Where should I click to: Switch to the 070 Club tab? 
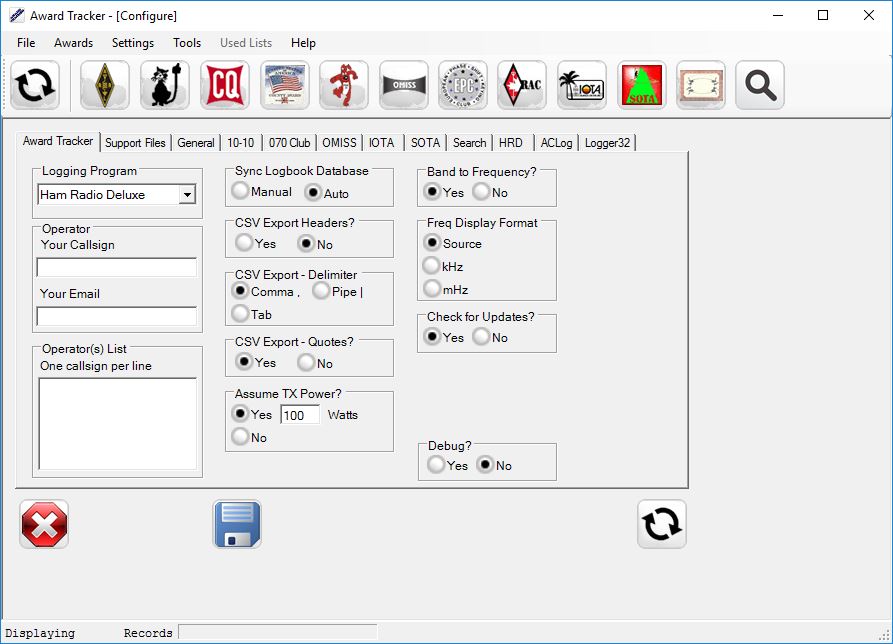coord(289,142)
